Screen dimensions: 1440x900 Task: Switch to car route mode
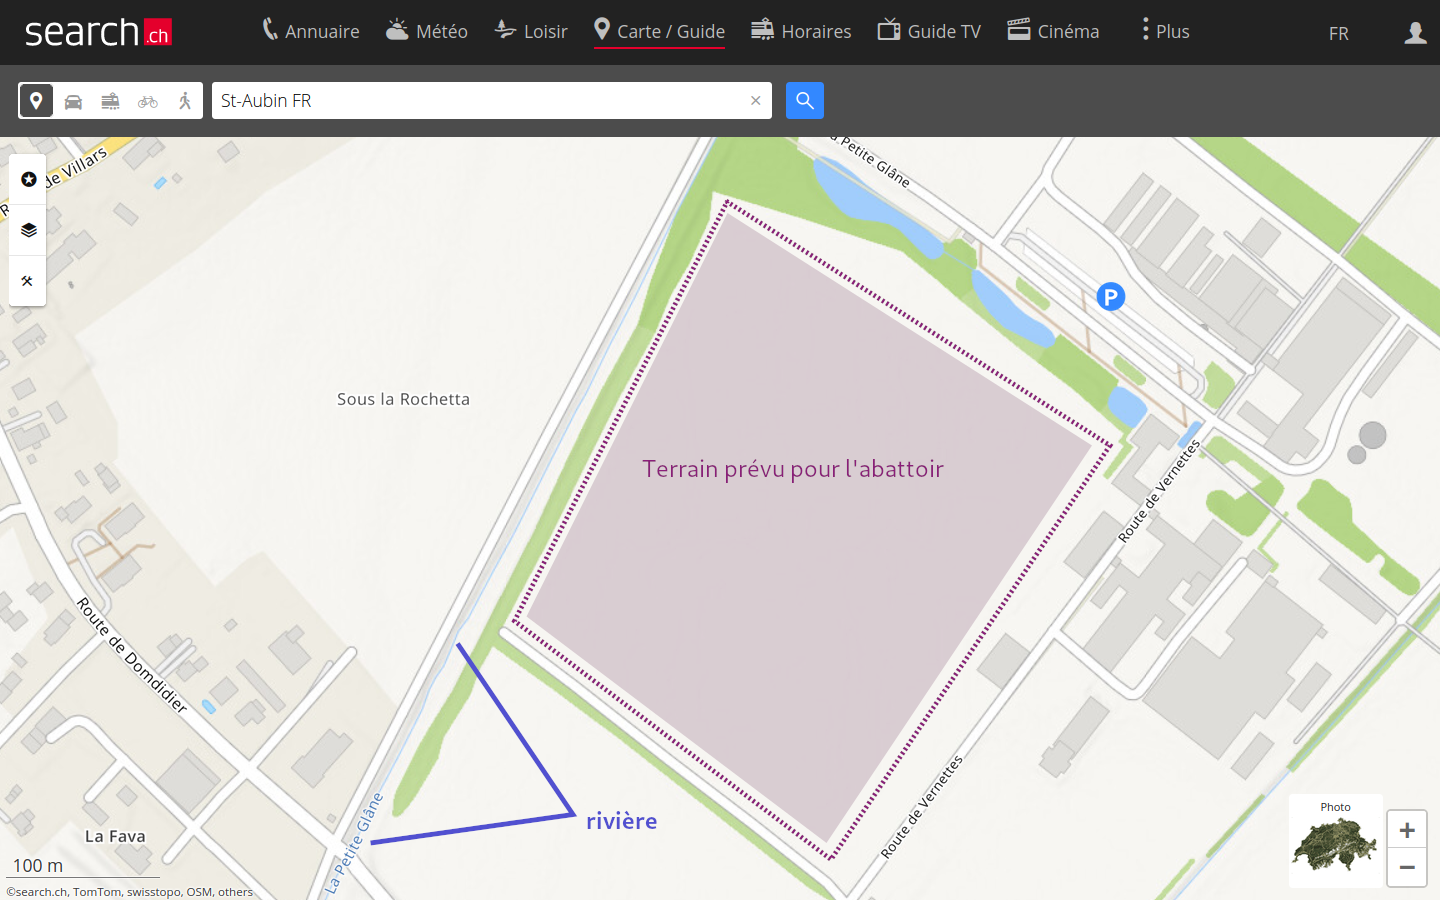coord(73,101)
